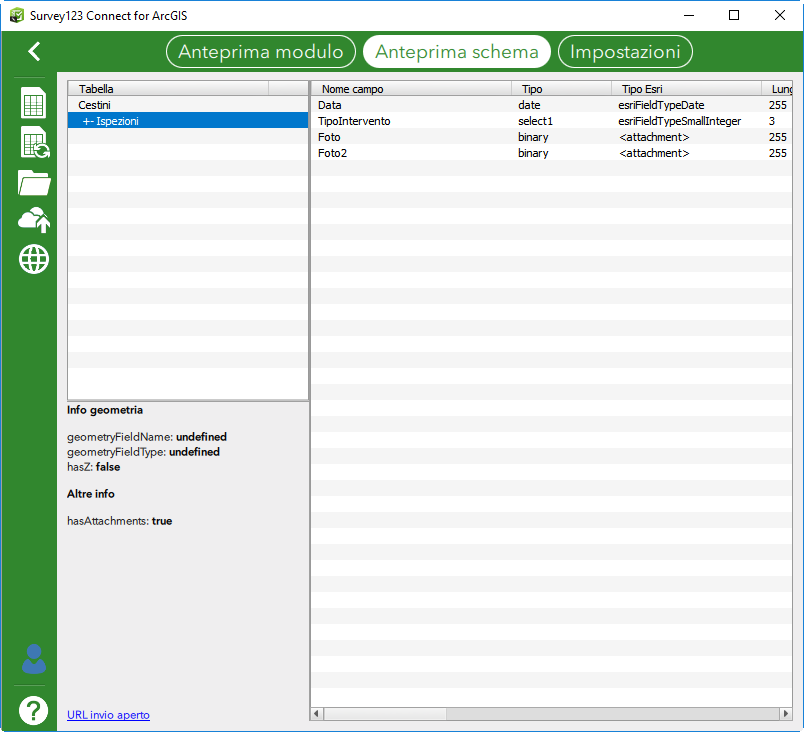The image size is (804, 732).
Task: Click the binary cell in Foto row
Action: point(533,137)
